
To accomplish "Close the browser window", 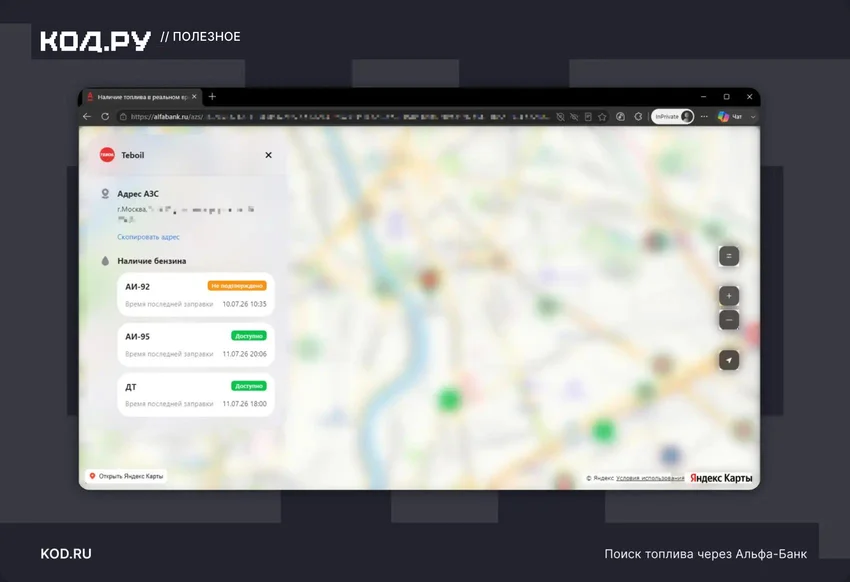I will point(750,97).
